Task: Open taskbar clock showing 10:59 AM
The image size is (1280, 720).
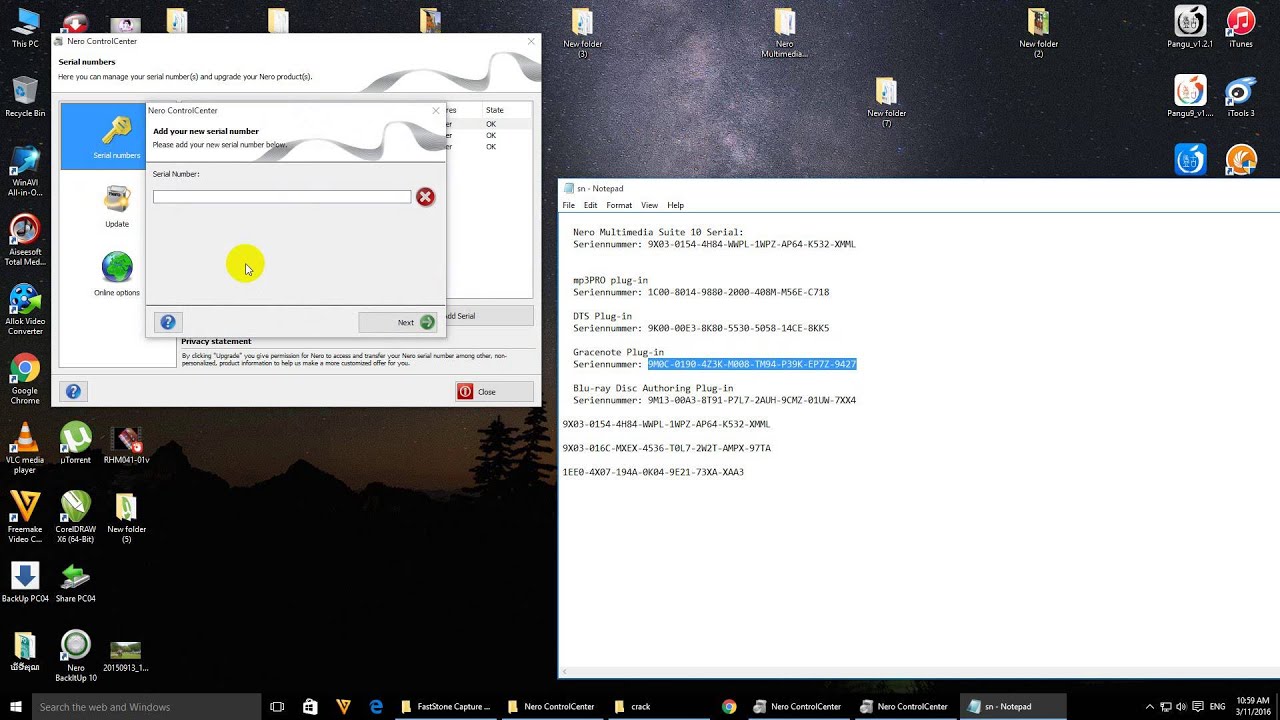Action: click(x=1253, y=706)
